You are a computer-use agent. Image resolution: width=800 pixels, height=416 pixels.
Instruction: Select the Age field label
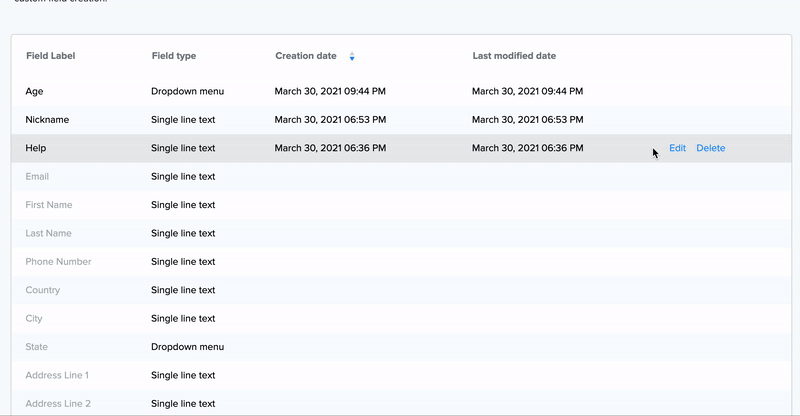pos(35,91)
